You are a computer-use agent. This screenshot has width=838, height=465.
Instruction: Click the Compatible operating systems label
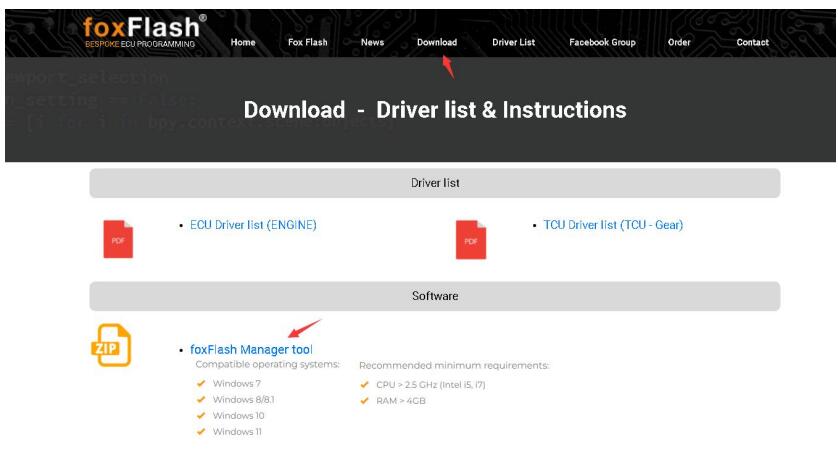click(x=267, y=365)
